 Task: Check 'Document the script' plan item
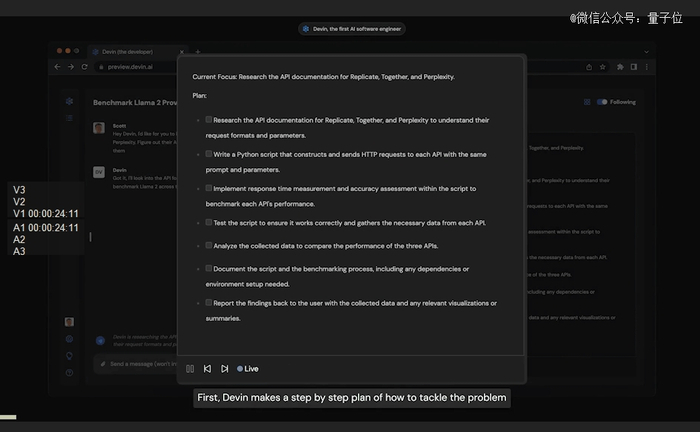[x=208, y=268]
